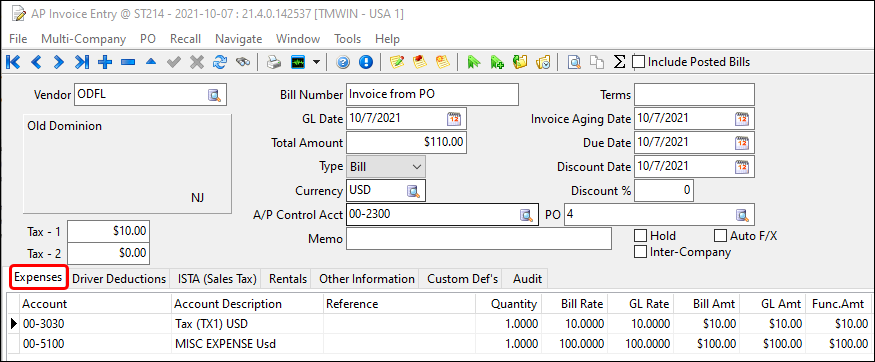
Task: Delete record using minus icon
Action: coord(128,62)
